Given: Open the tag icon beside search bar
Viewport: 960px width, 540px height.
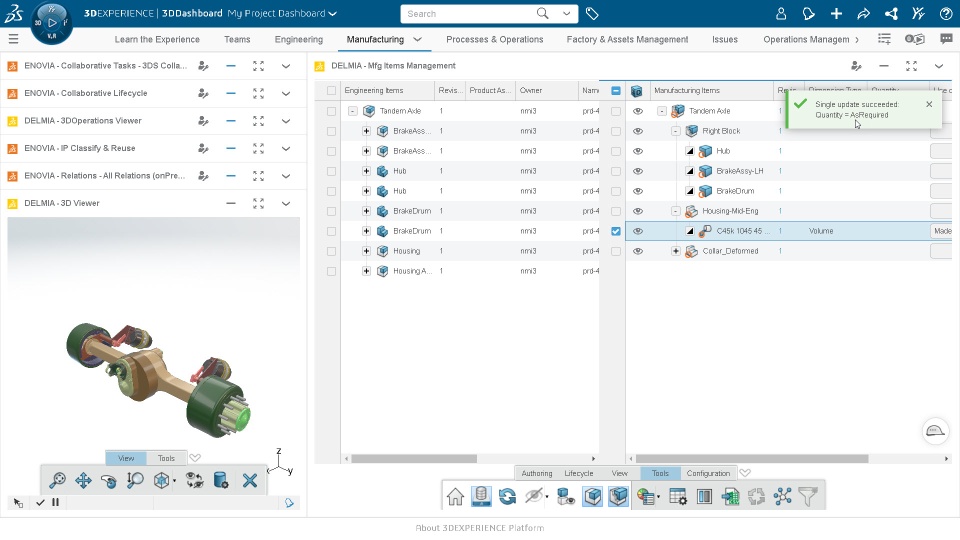Looking at the screenshot, I should coord(592,13).
